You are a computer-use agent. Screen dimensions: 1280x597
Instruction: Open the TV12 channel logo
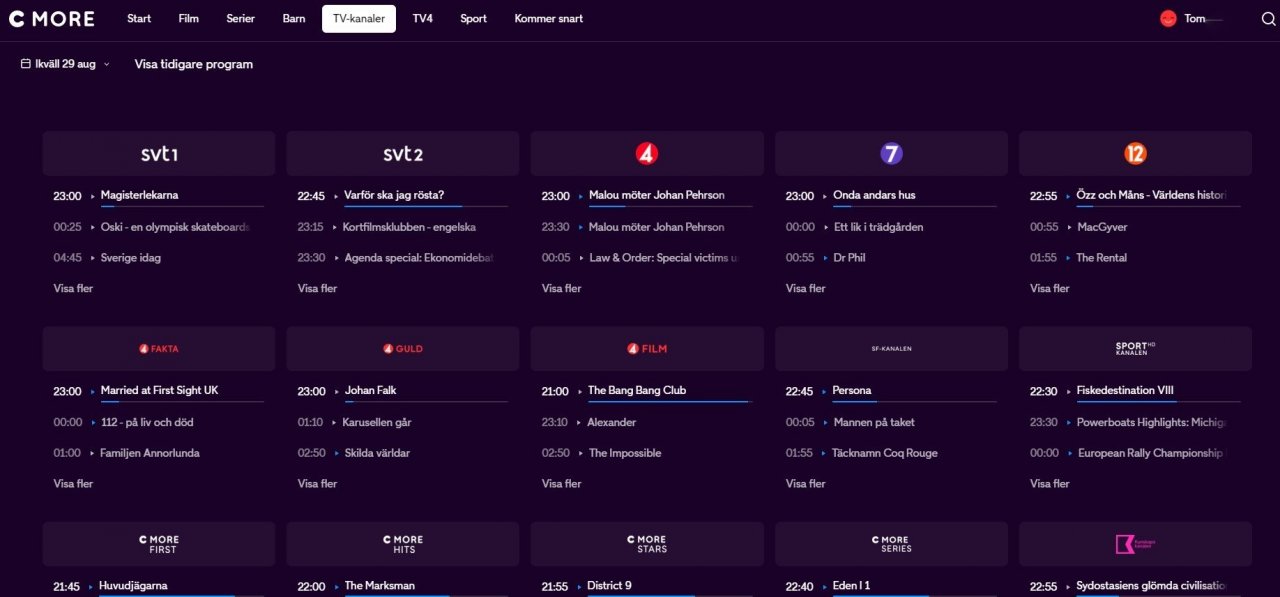click(x=1135, y=154)
